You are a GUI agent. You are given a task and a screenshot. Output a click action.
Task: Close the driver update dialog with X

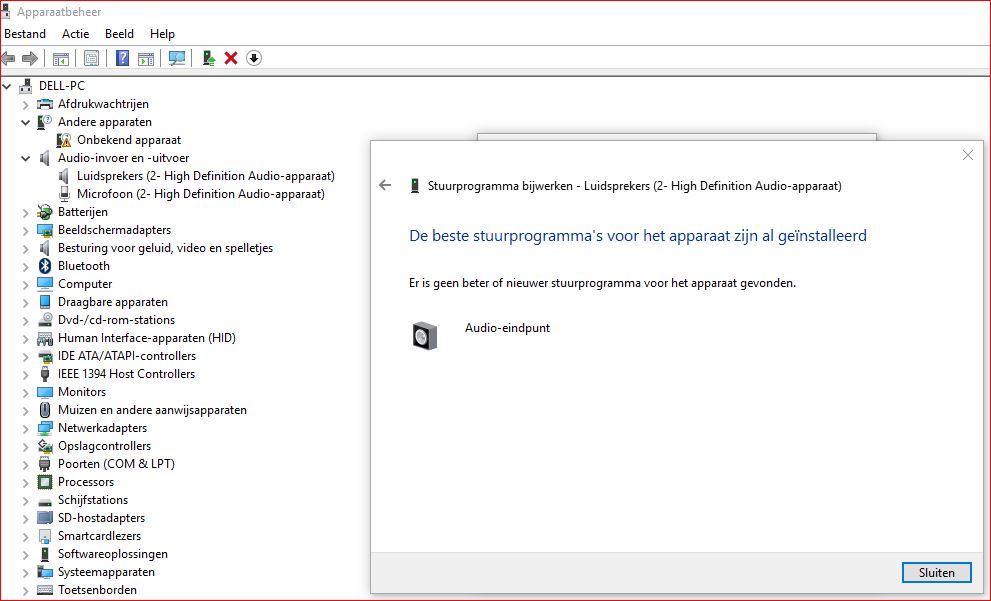[968, 155]
